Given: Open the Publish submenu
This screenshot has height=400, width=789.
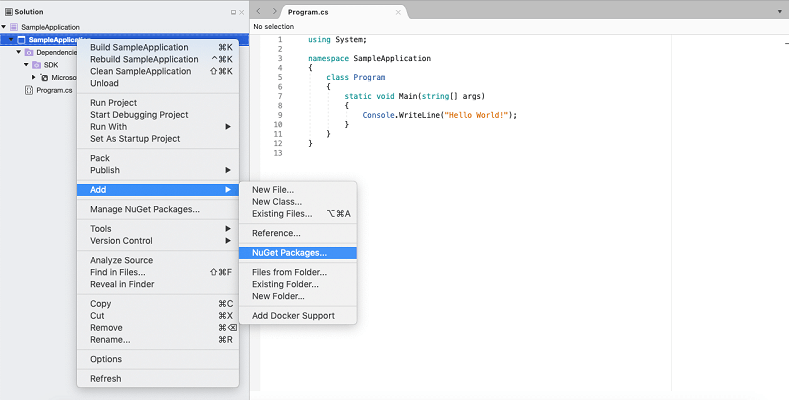Looking at the screenshot, I should [x=157, y=170].
